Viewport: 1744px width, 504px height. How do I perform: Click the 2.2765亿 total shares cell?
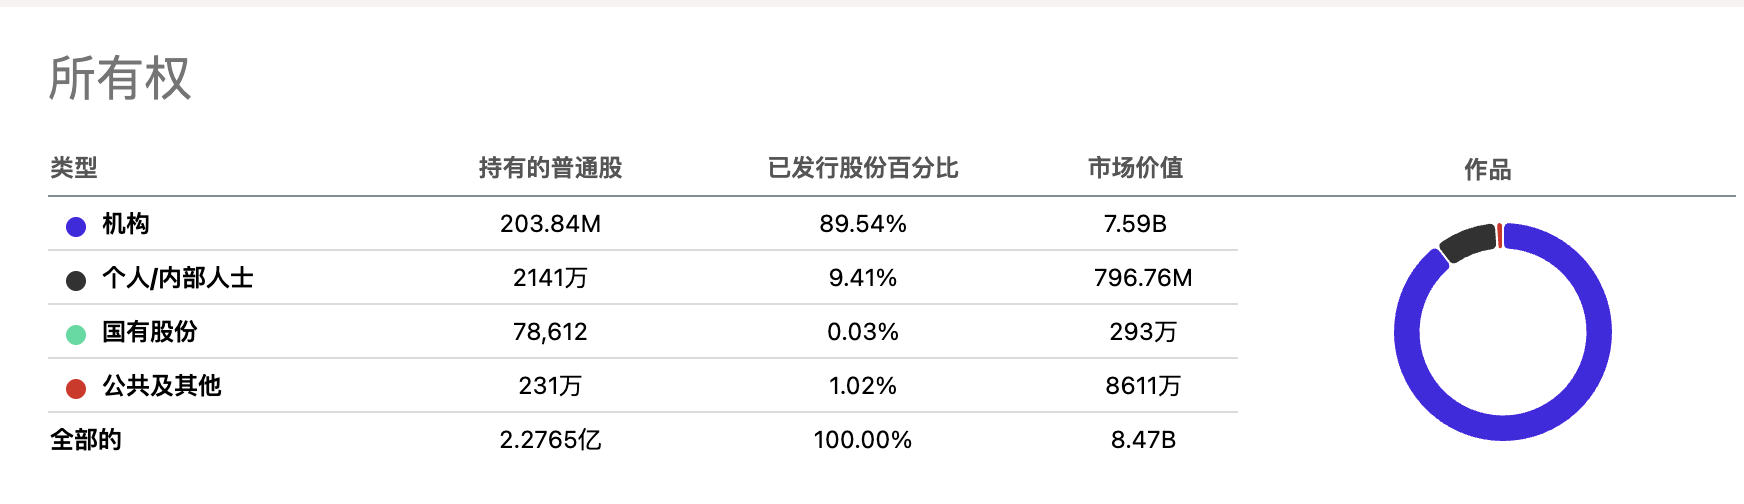click(550, 440)
